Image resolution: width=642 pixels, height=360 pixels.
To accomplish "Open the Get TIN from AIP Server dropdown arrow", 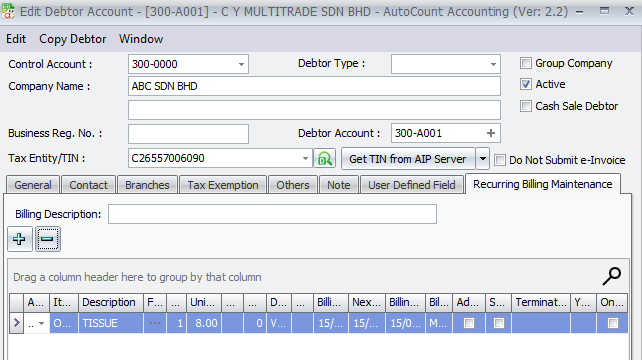I will (483, 158).
